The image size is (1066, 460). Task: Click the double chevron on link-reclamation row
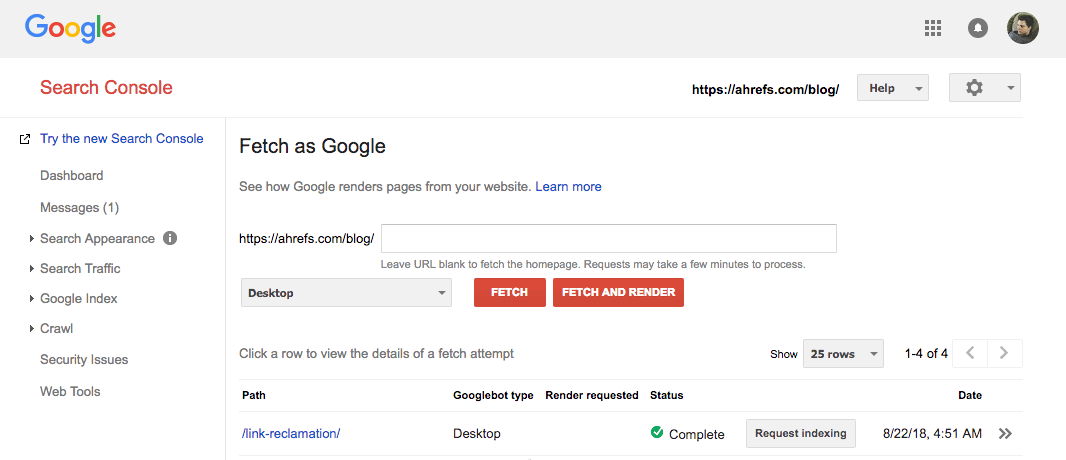(1005, 434)
